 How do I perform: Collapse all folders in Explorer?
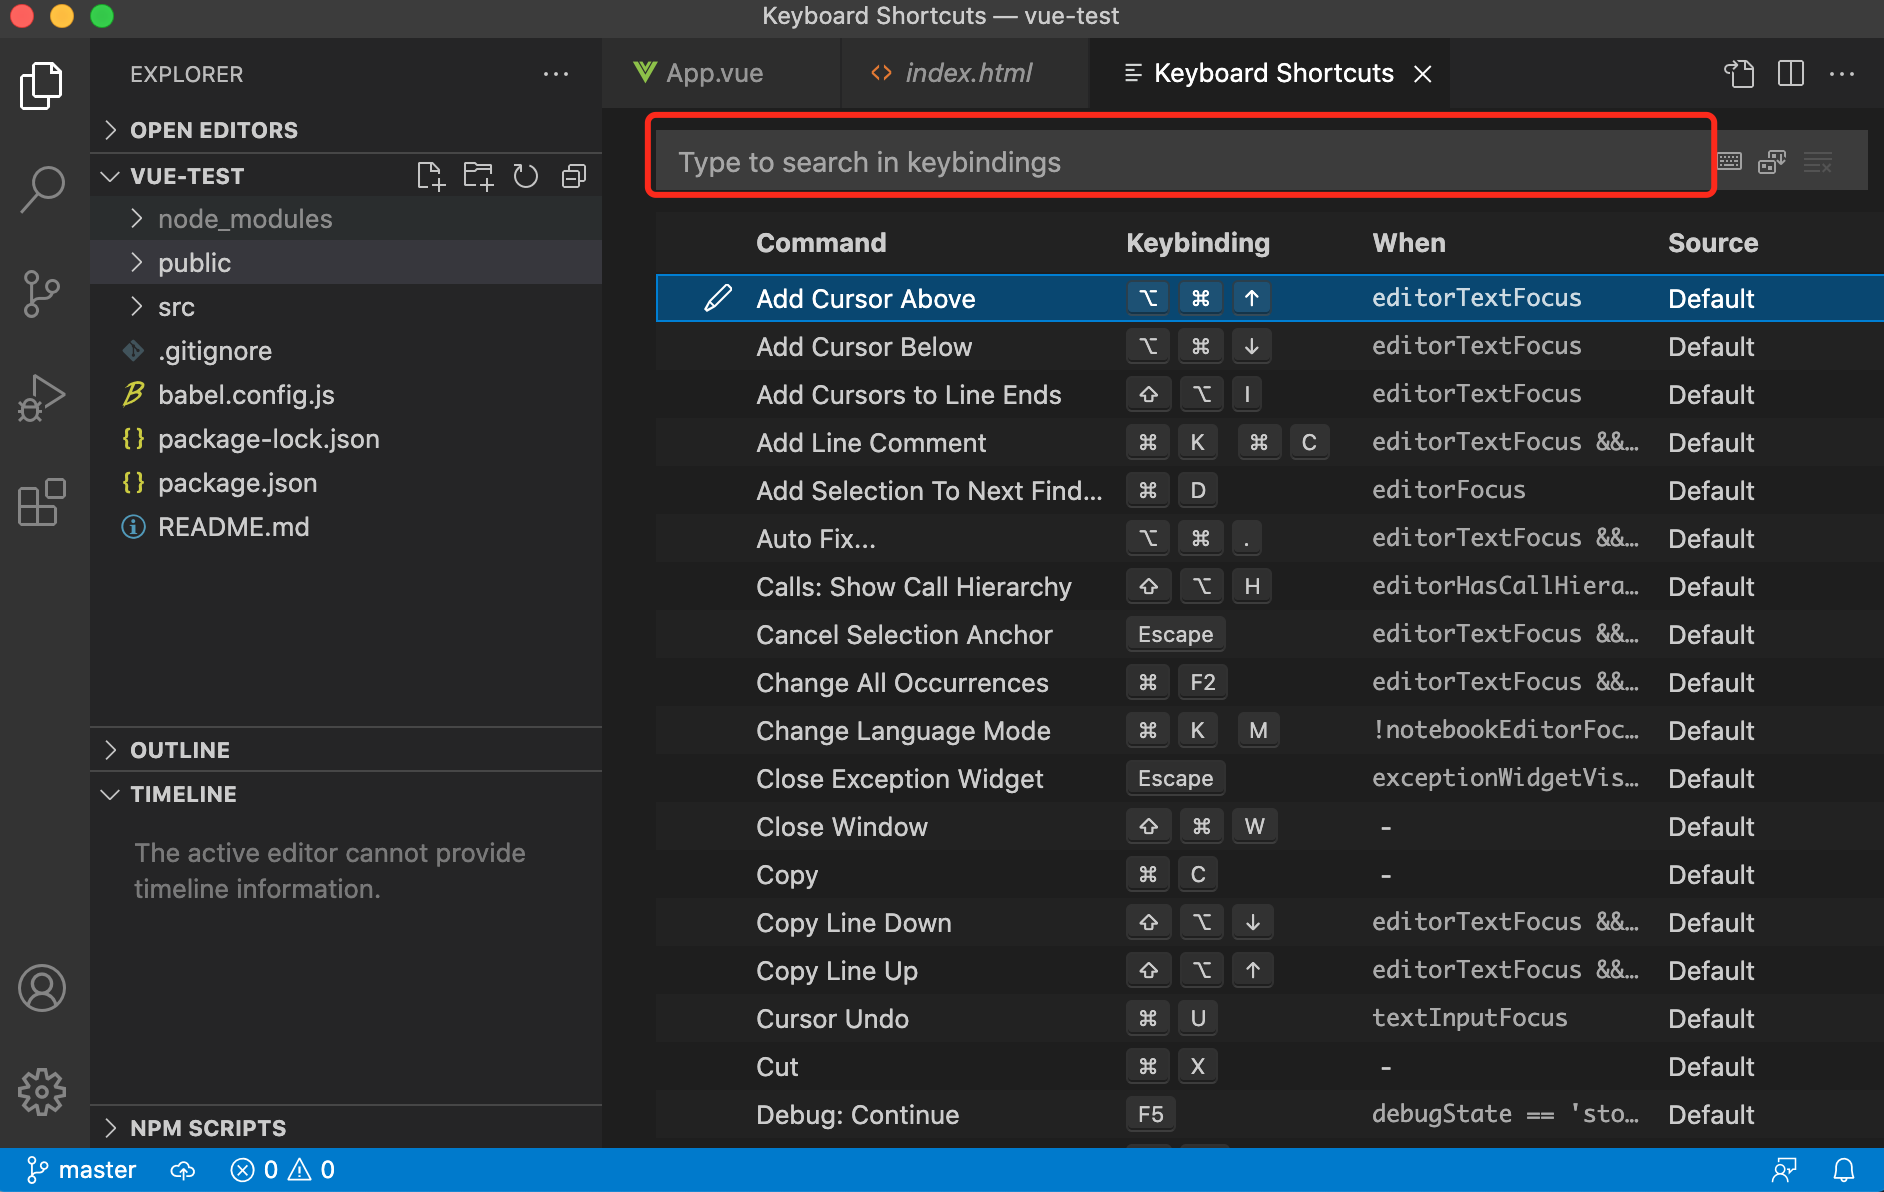click(x=574, y=176)
